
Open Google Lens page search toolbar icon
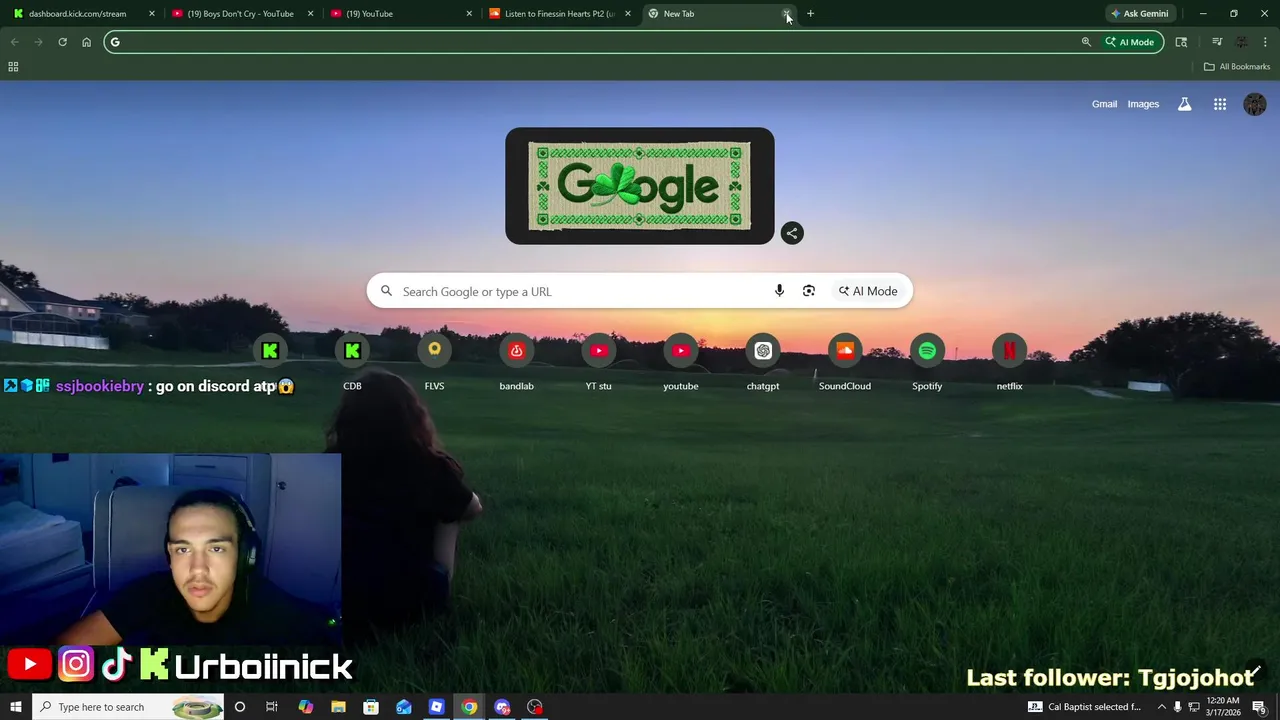tap(1181, 42)
